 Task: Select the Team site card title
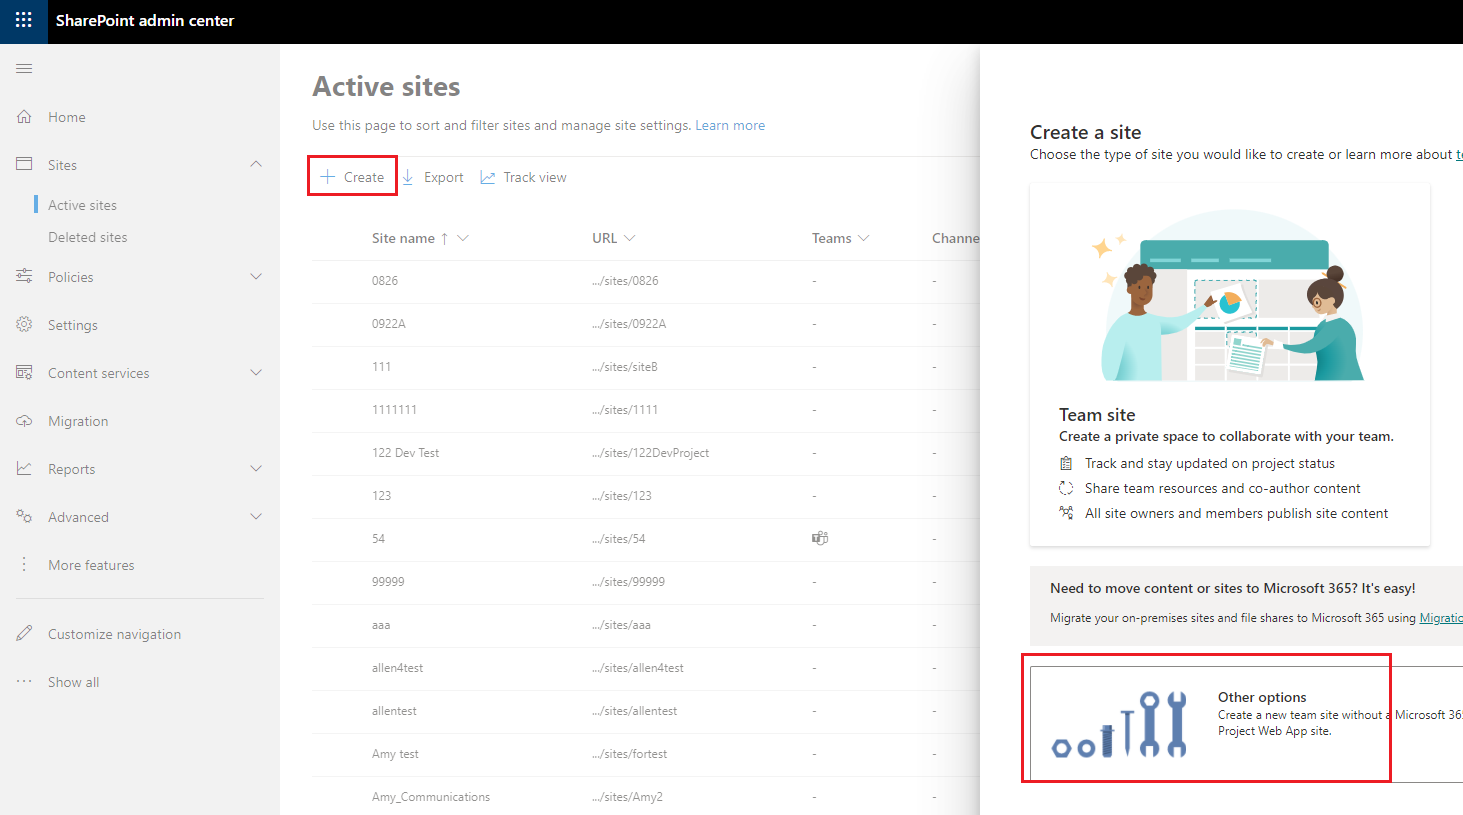coord(1097,414)
